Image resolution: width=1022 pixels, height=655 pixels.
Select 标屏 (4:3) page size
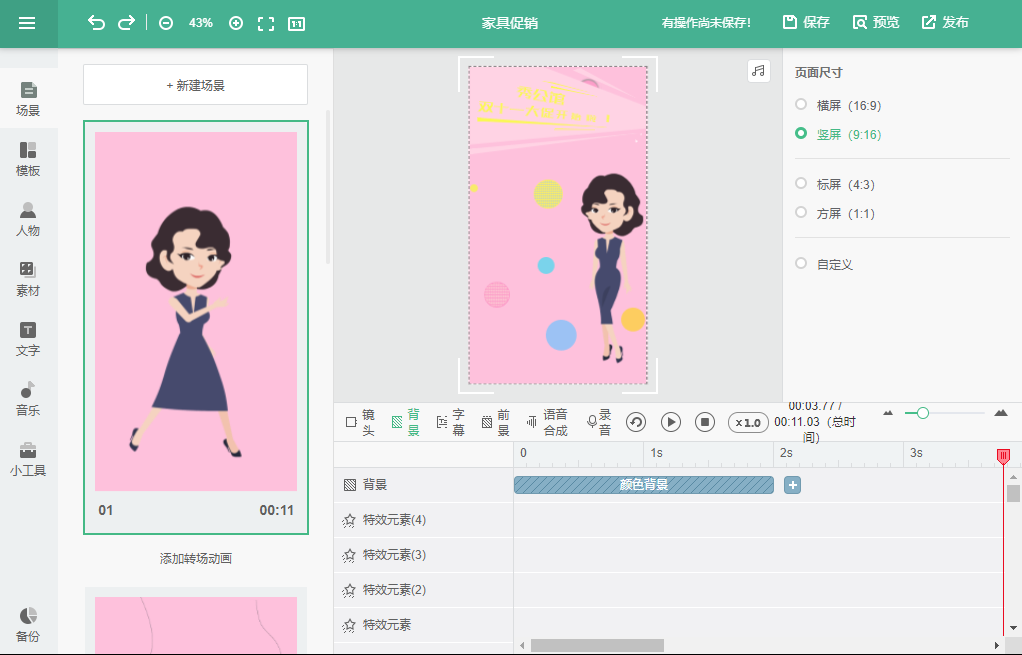point(835,184)
